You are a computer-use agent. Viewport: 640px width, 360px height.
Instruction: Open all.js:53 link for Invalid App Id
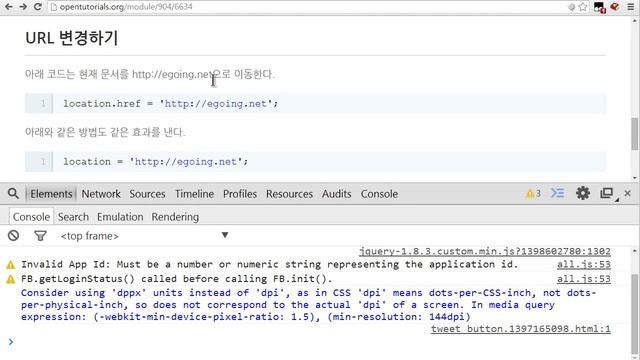tap(584, 264)
